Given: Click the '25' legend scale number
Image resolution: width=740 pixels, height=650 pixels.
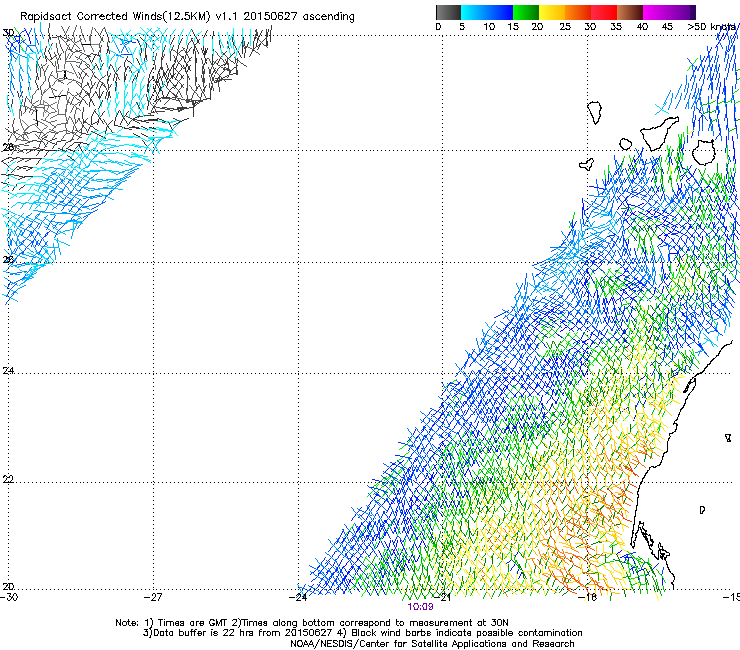Looking at the screenshot, I should pyautogui.click(x=565, y=27).
